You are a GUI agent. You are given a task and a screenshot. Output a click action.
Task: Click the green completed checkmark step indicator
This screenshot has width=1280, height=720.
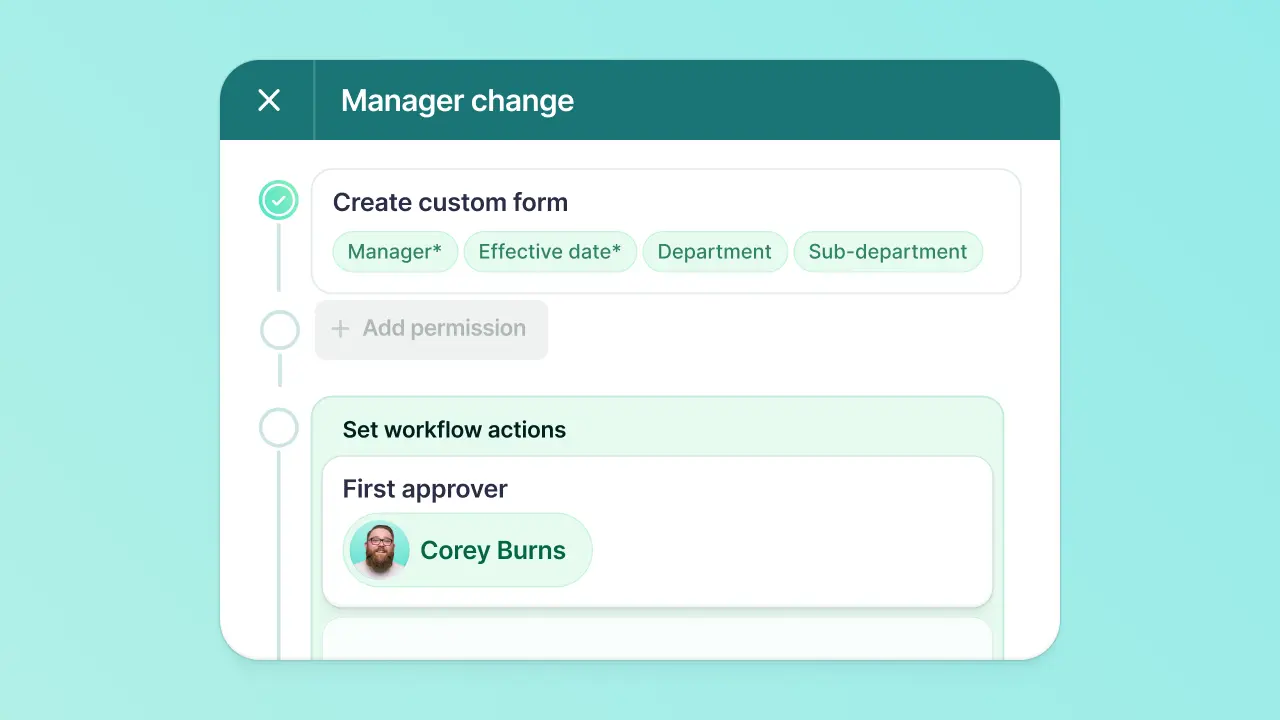[279, 200]
